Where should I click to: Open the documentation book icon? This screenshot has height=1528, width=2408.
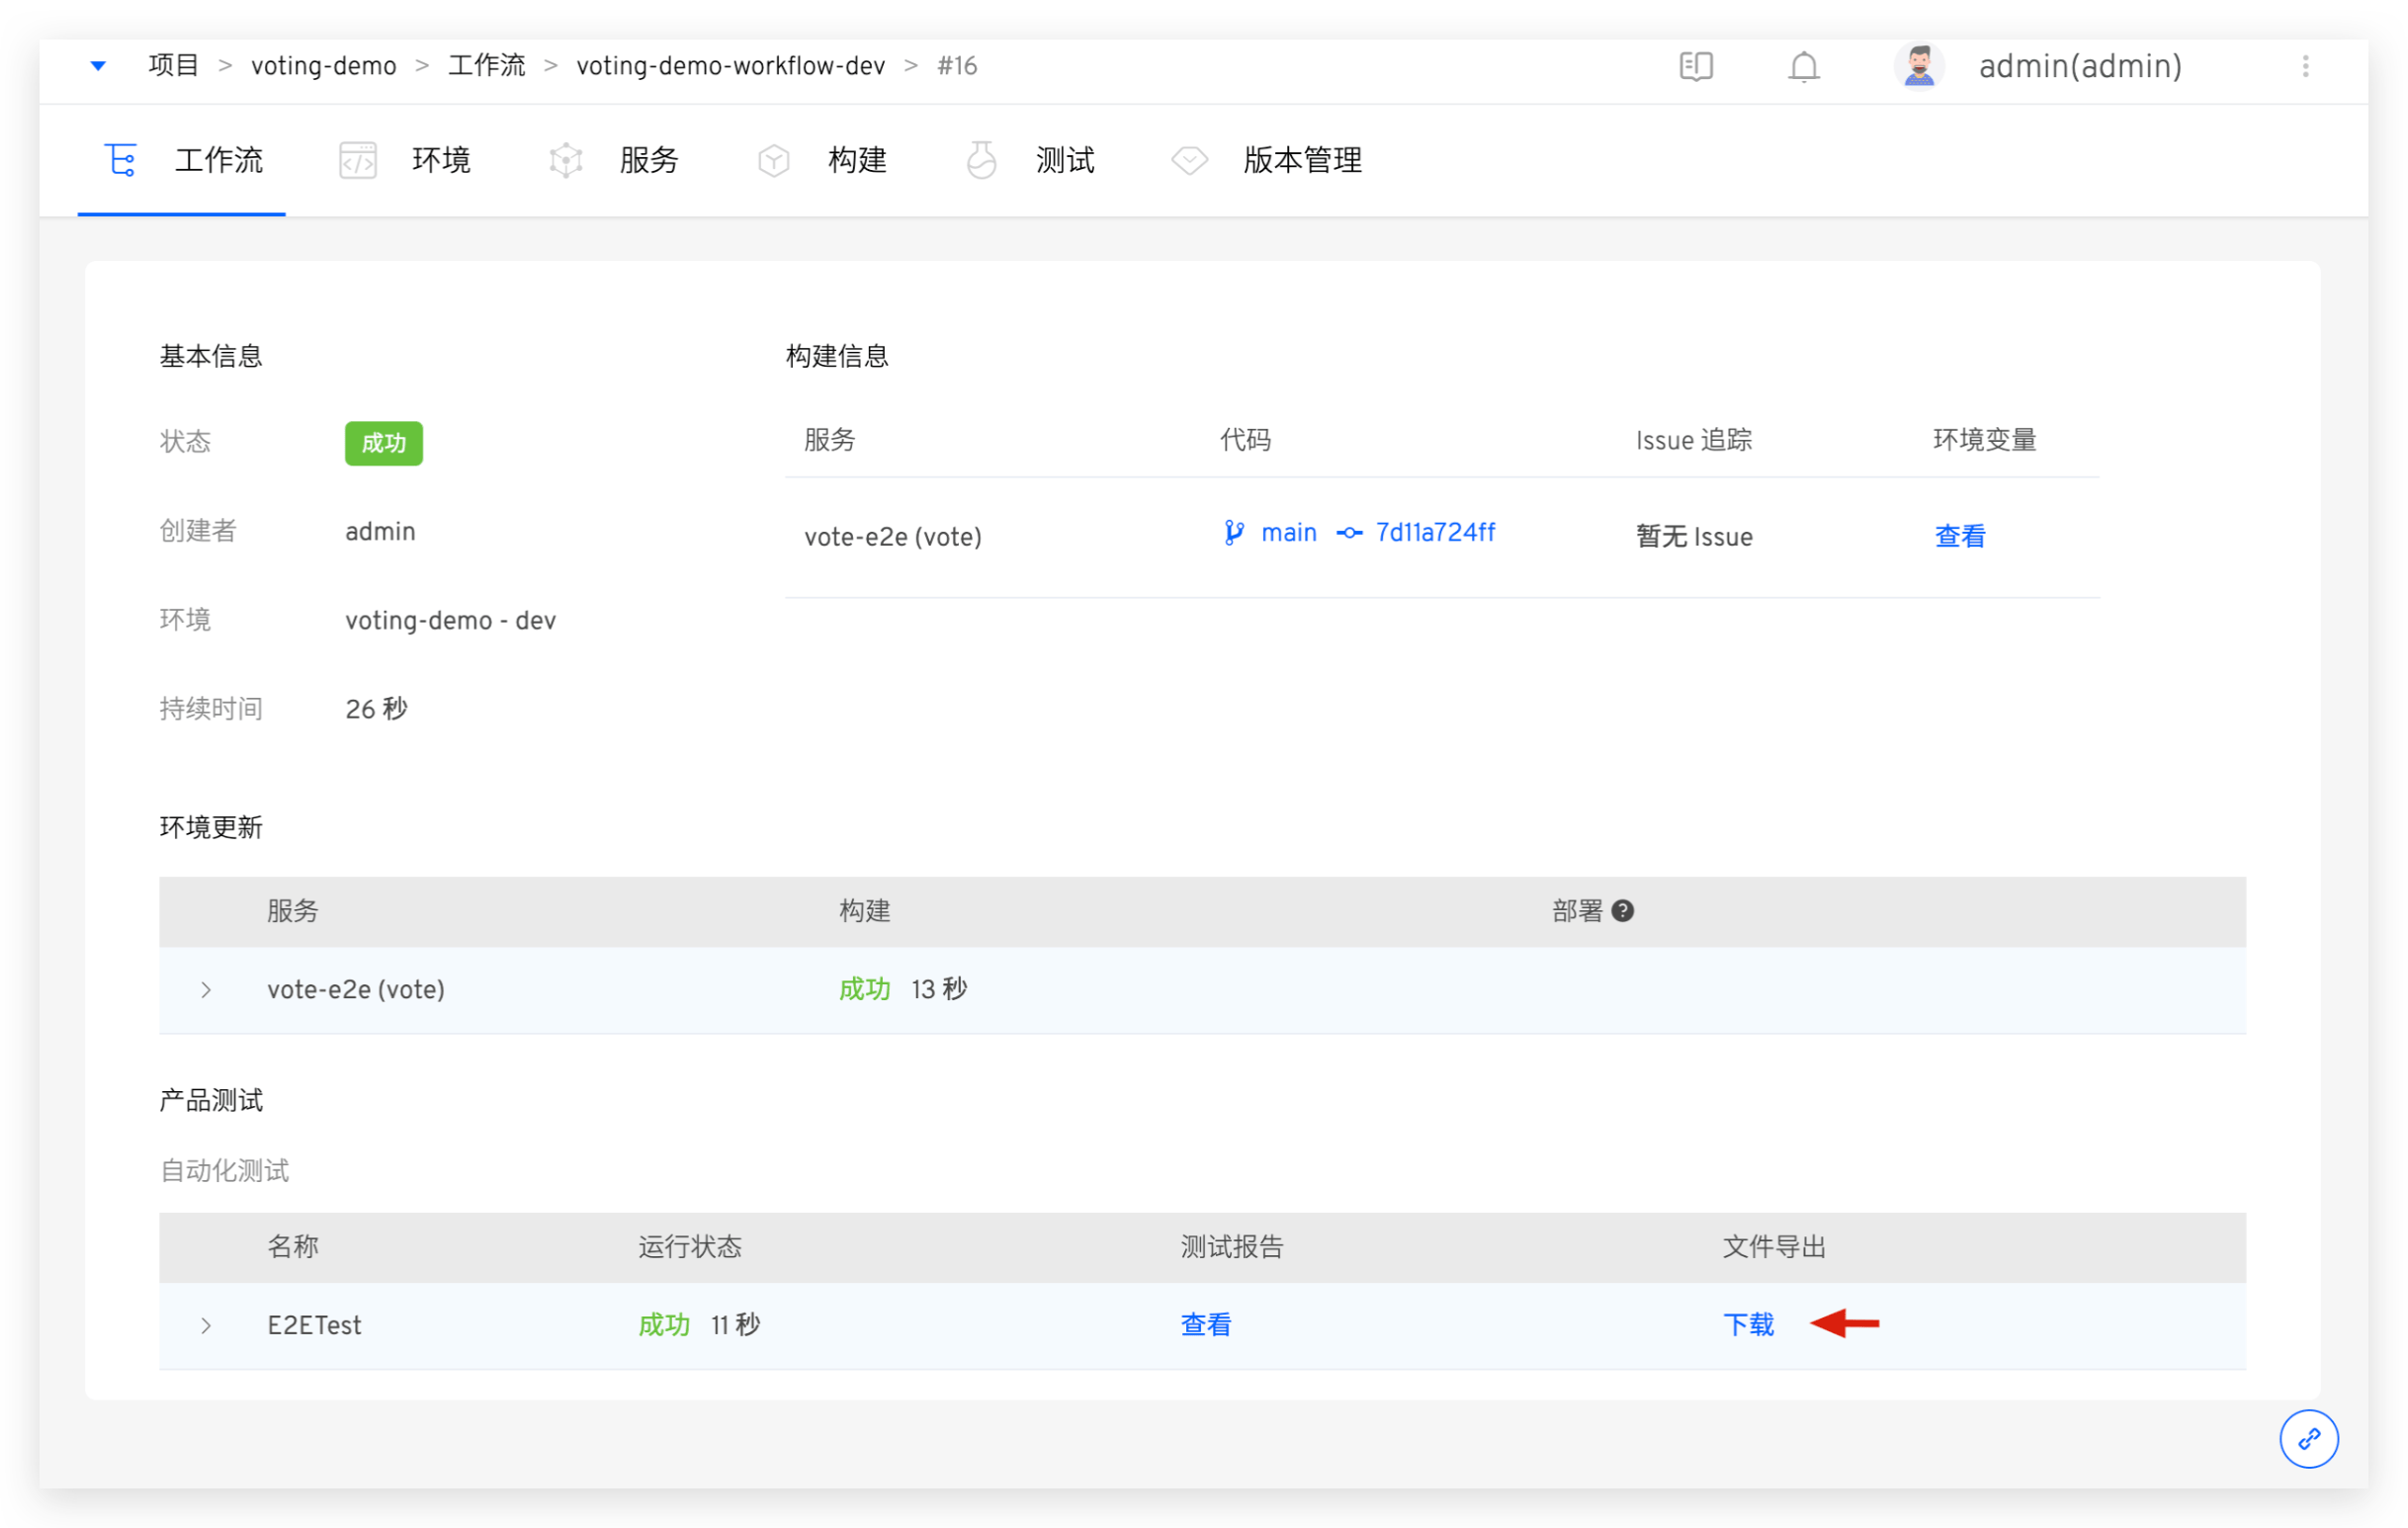[x=1697, y=67]
